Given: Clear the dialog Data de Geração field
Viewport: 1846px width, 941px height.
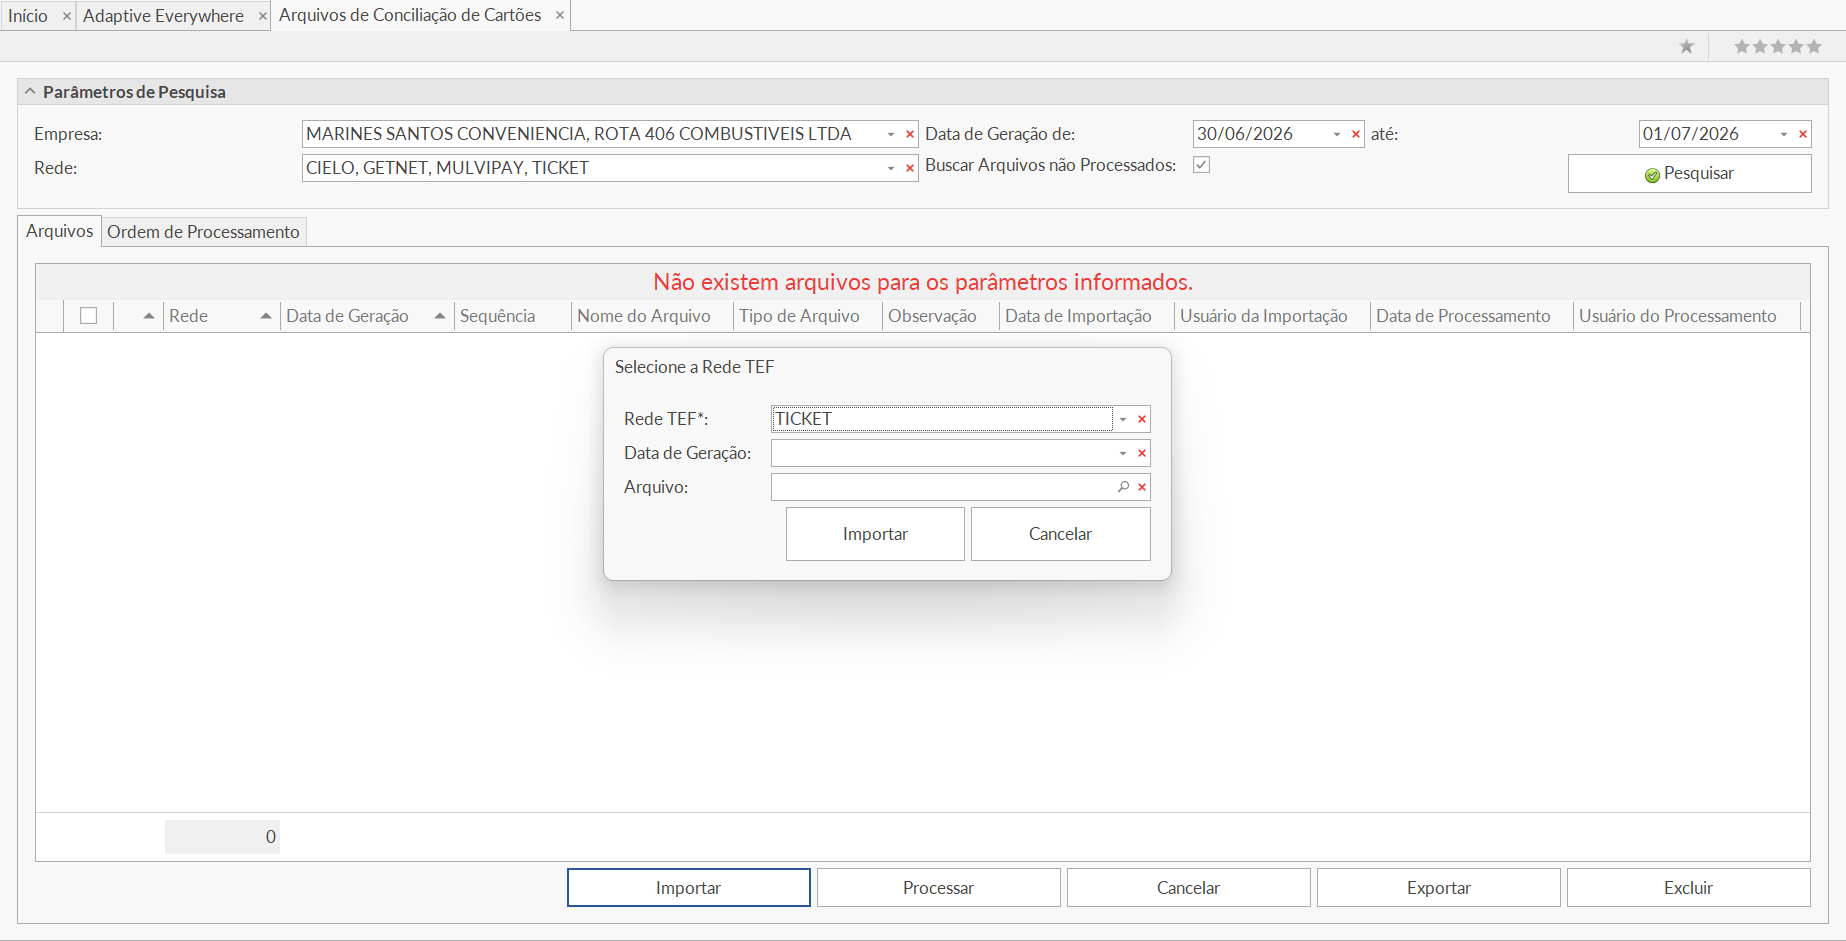Looking at the screenshot, I should 1142,453.
